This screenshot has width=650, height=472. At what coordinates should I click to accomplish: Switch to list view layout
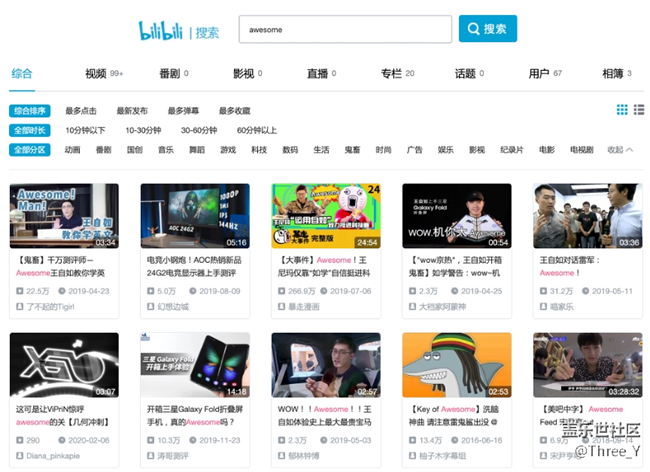click(x=638, y=110)
